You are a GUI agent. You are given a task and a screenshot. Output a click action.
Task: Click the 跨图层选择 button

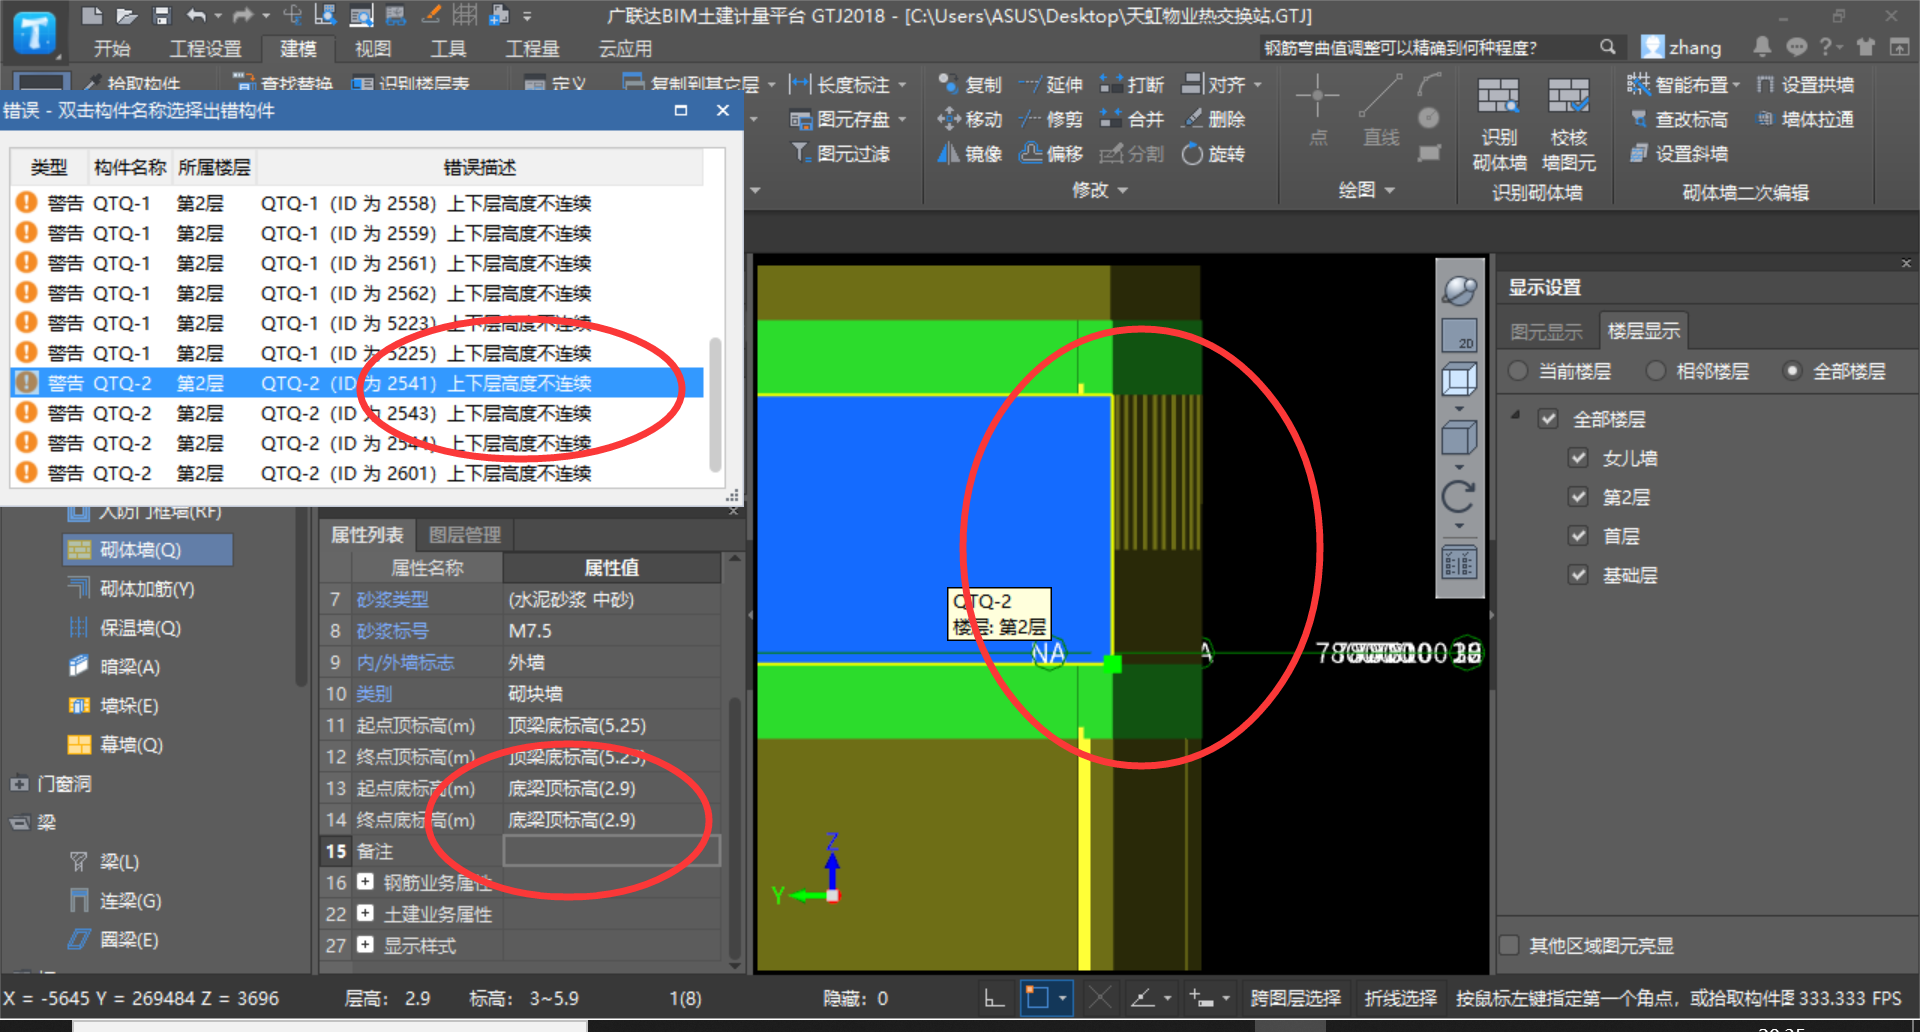point(1296,998)
